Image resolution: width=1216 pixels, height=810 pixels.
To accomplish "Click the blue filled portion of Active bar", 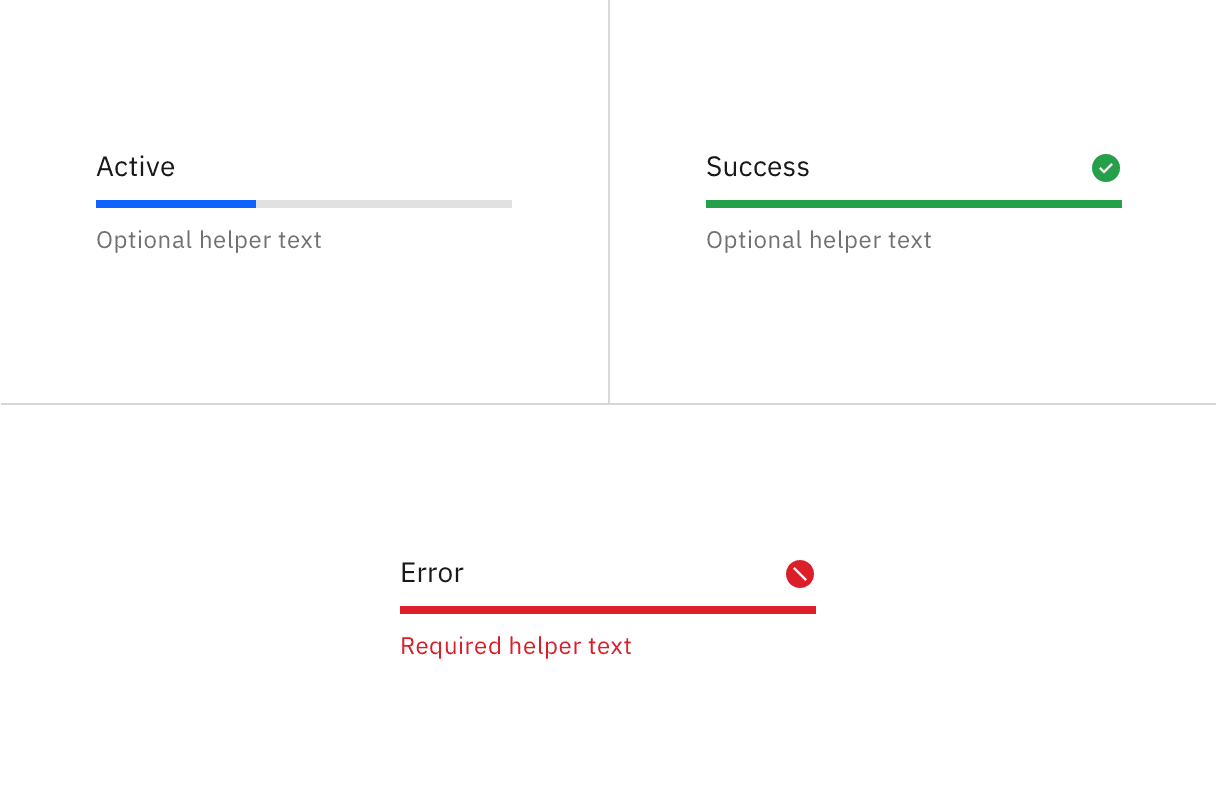I will (175, 204).
